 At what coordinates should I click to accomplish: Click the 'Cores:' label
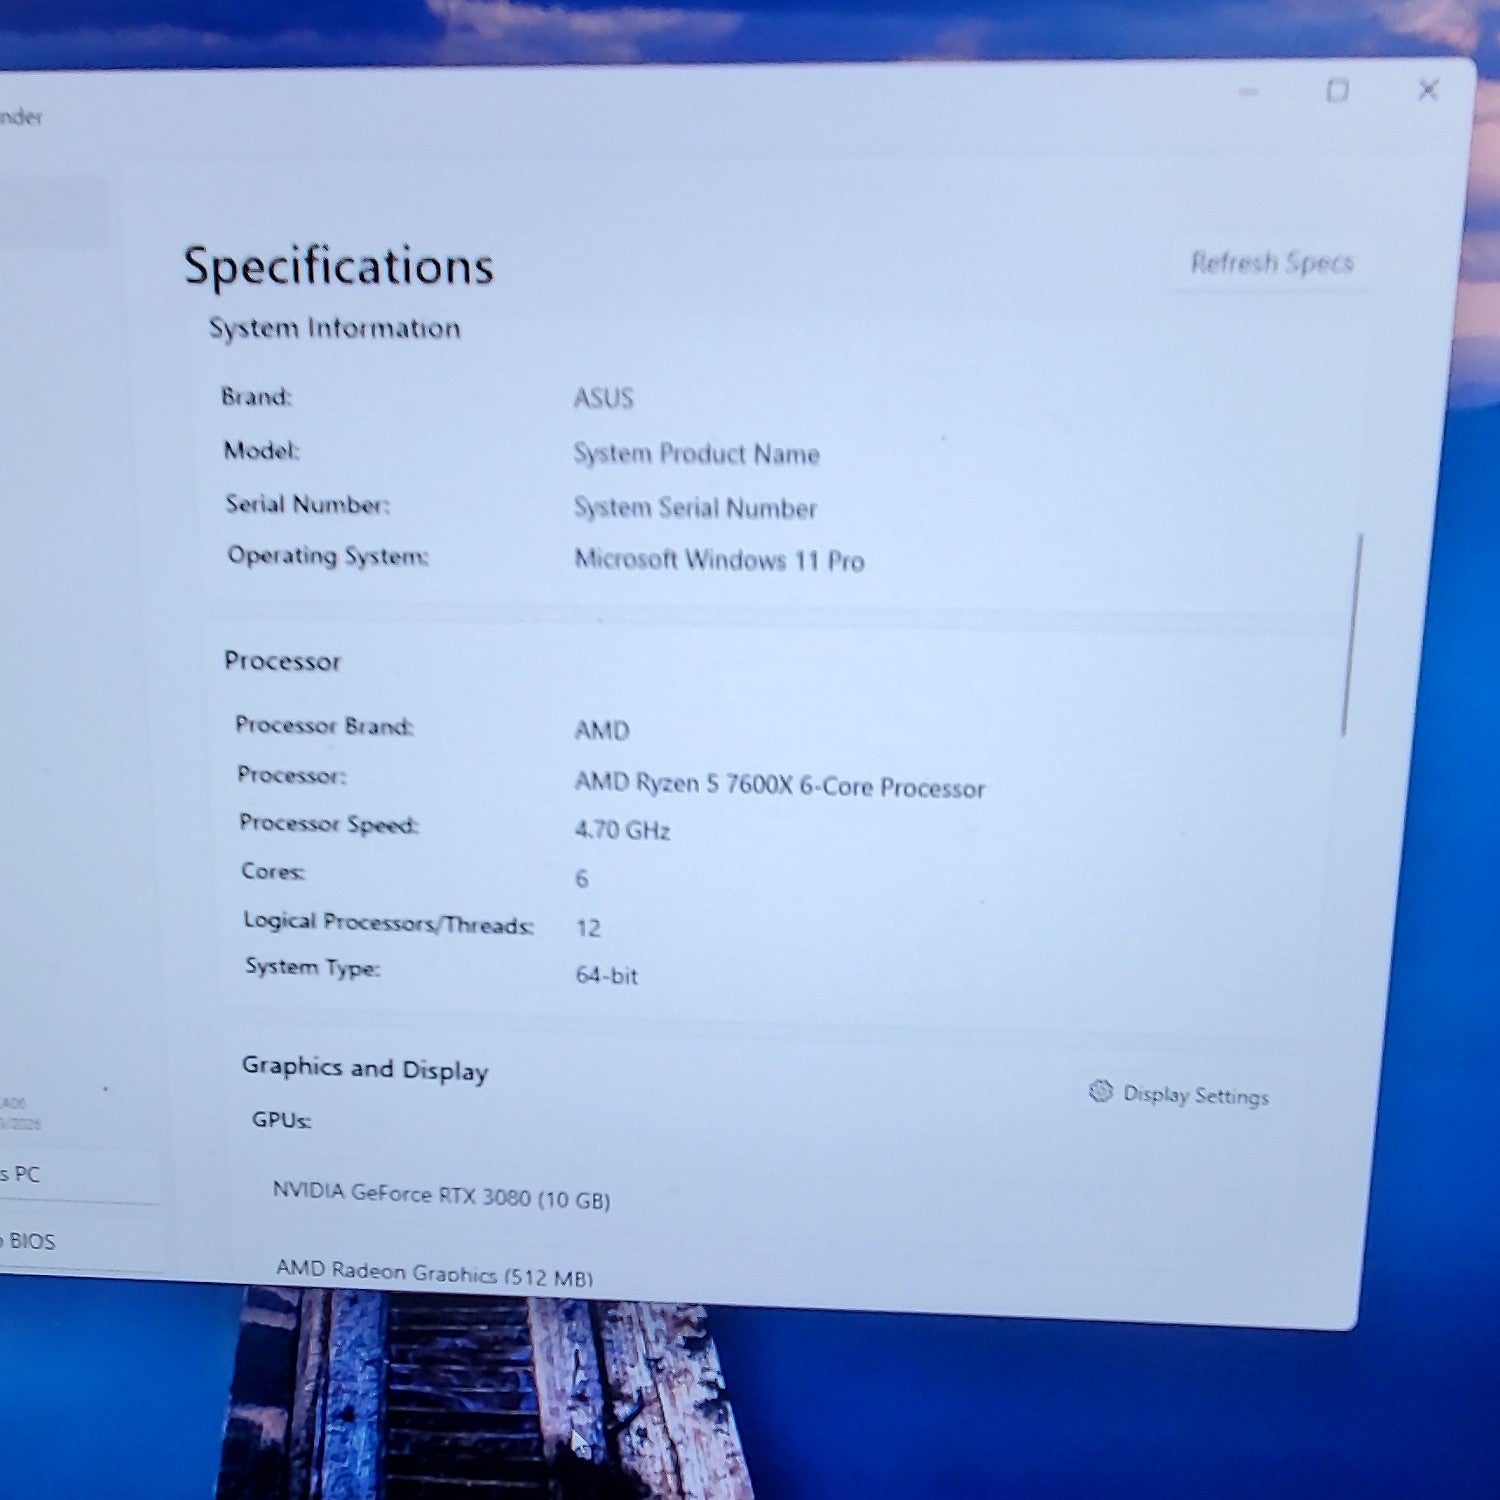pos(273,871)
